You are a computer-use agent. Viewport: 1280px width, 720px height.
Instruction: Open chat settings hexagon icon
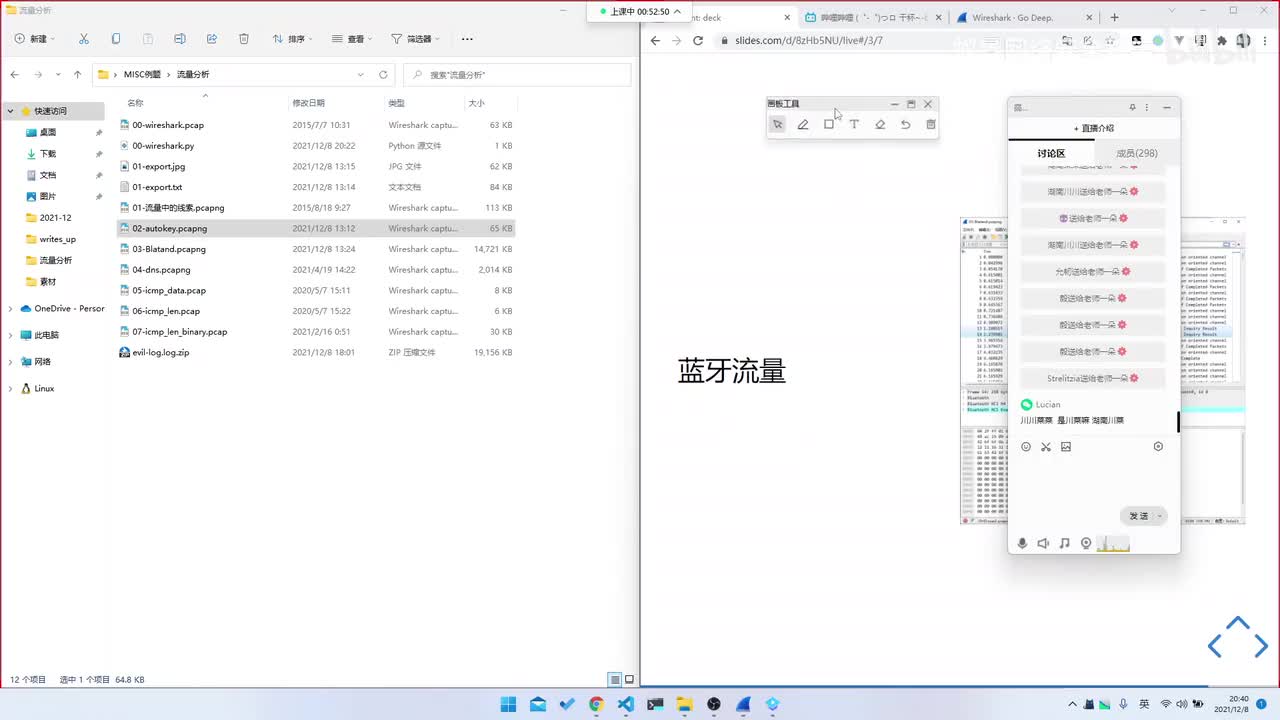pyautogui.click(x=1158, y=447)
